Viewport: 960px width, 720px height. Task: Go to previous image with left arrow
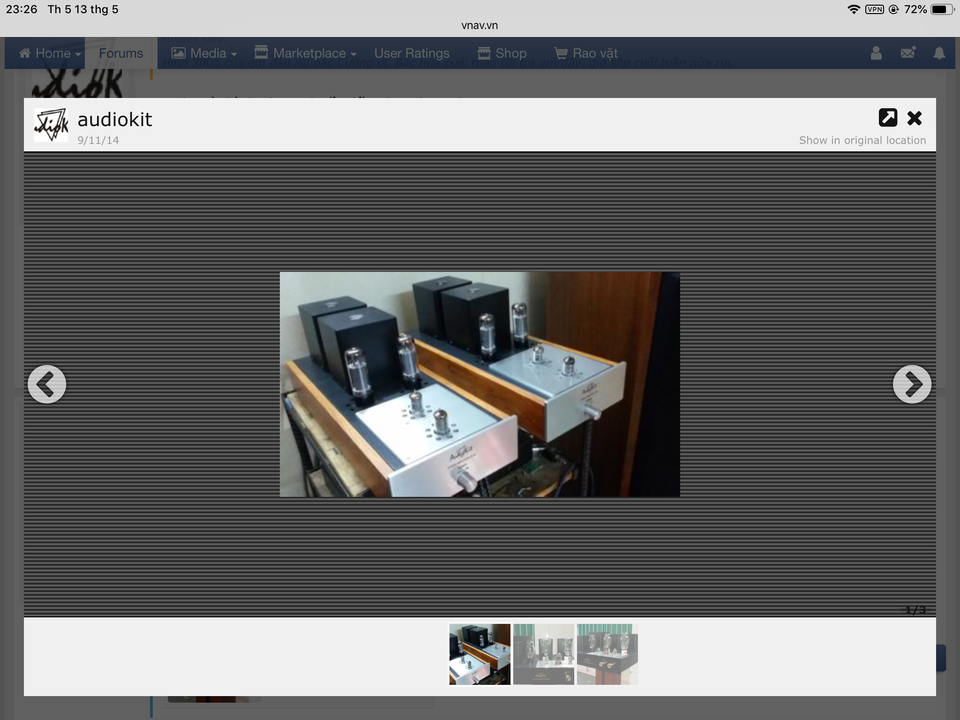47,384
